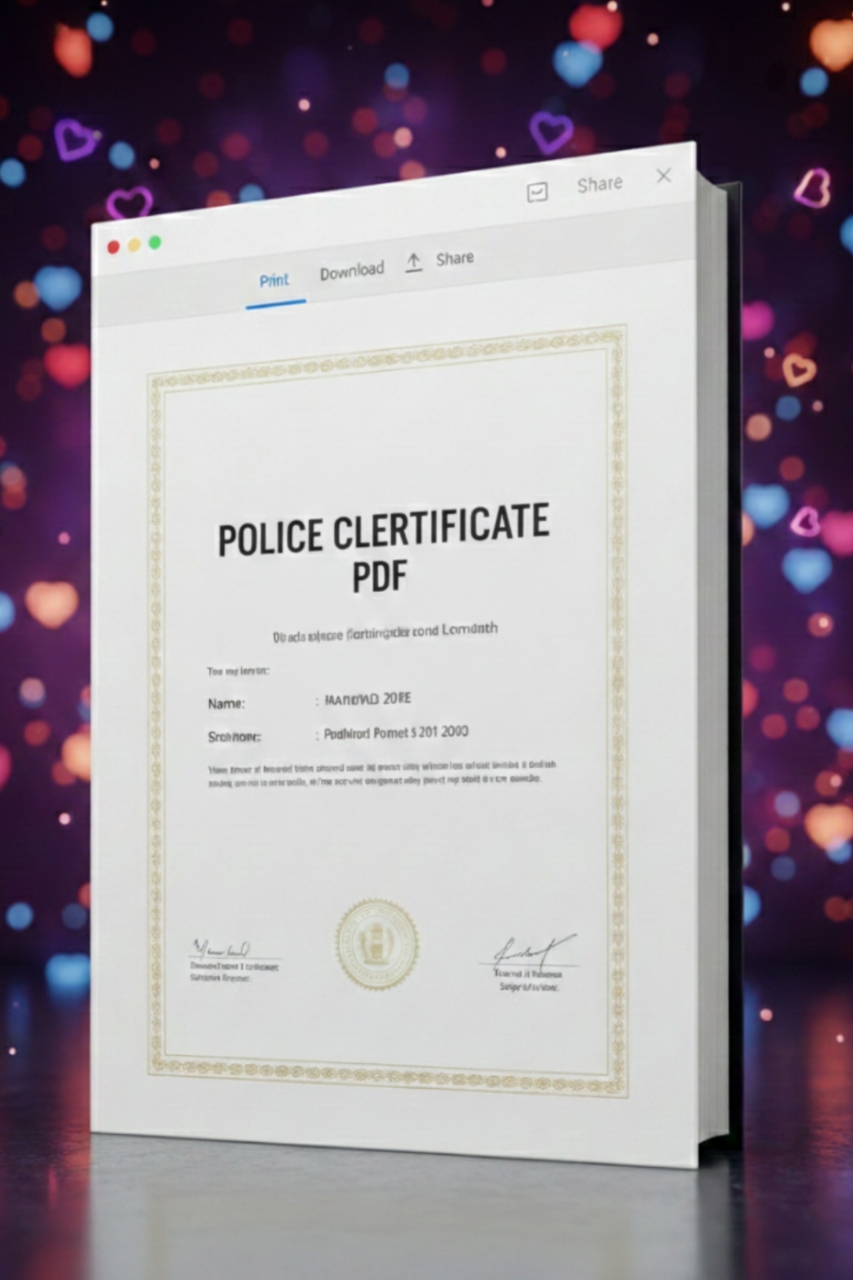Screen dimensions: 853x1280
Task: Select the Print tab in the toolbar
Action: (274, 280)
